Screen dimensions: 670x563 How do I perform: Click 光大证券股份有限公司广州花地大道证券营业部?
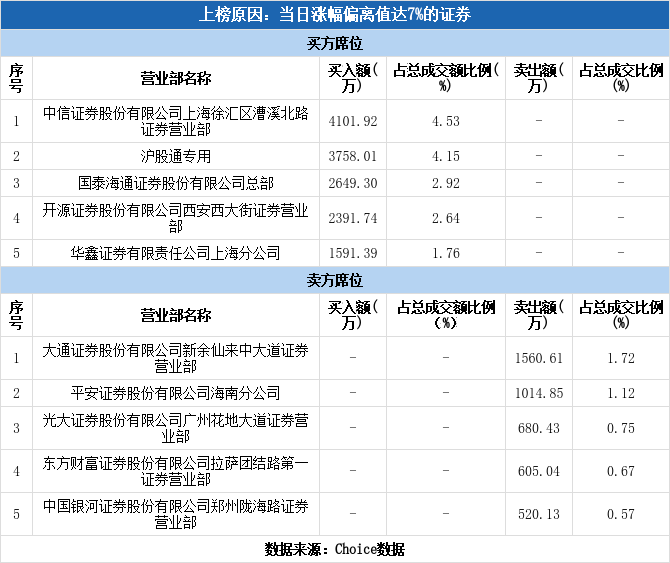point(176,428)
